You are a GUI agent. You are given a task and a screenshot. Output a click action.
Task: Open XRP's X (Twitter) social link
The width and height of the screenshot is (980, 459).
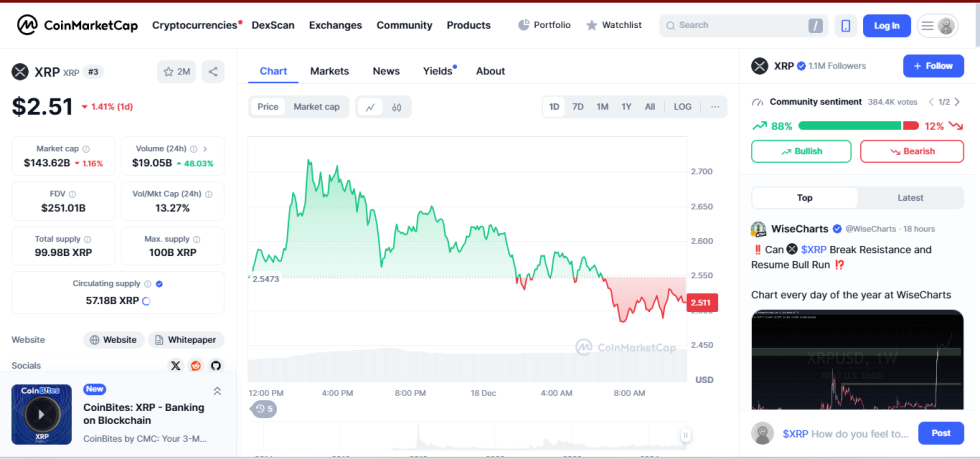coord(176,366)
